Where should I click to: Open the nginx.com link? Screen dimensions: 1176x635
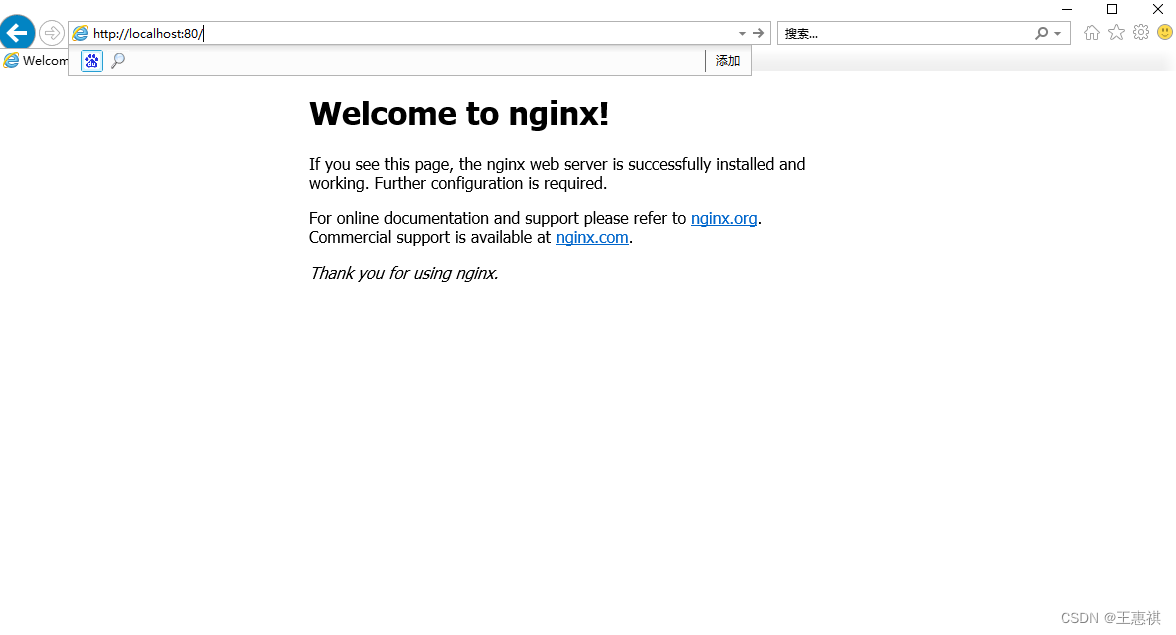592,237
